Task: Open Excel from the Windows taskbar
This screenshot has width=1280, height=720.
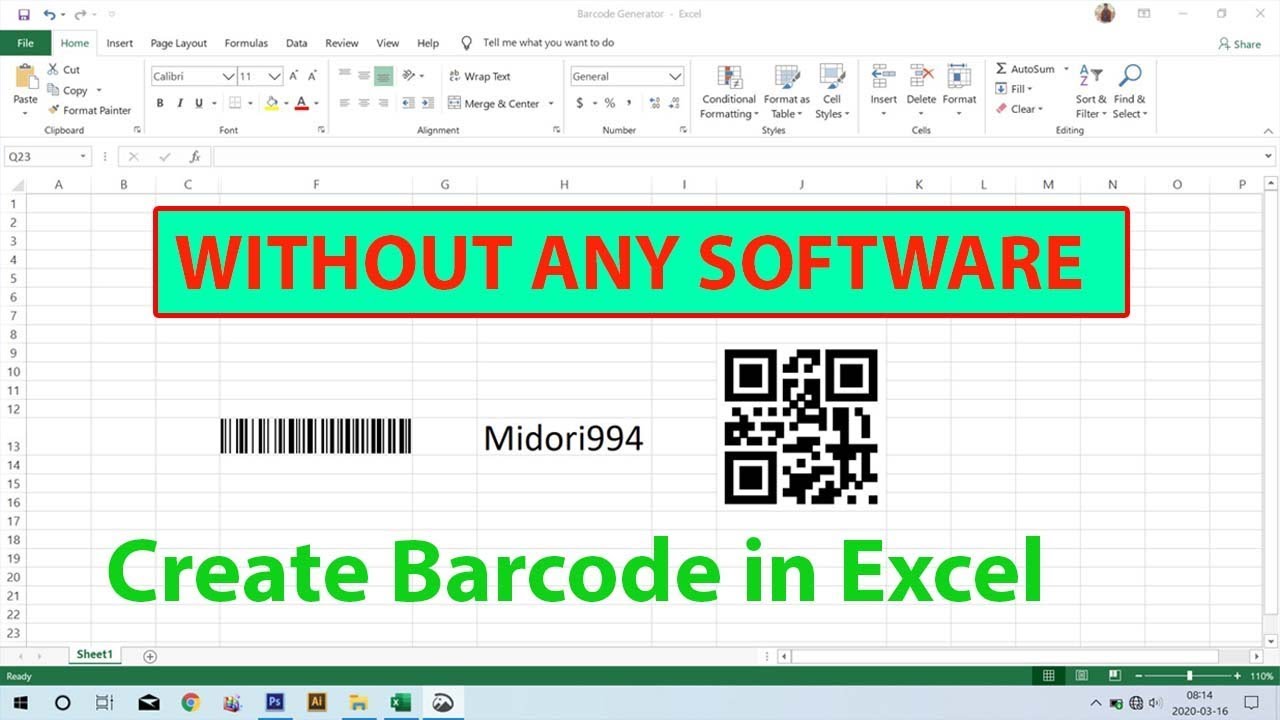Action: tap(400, 702)
